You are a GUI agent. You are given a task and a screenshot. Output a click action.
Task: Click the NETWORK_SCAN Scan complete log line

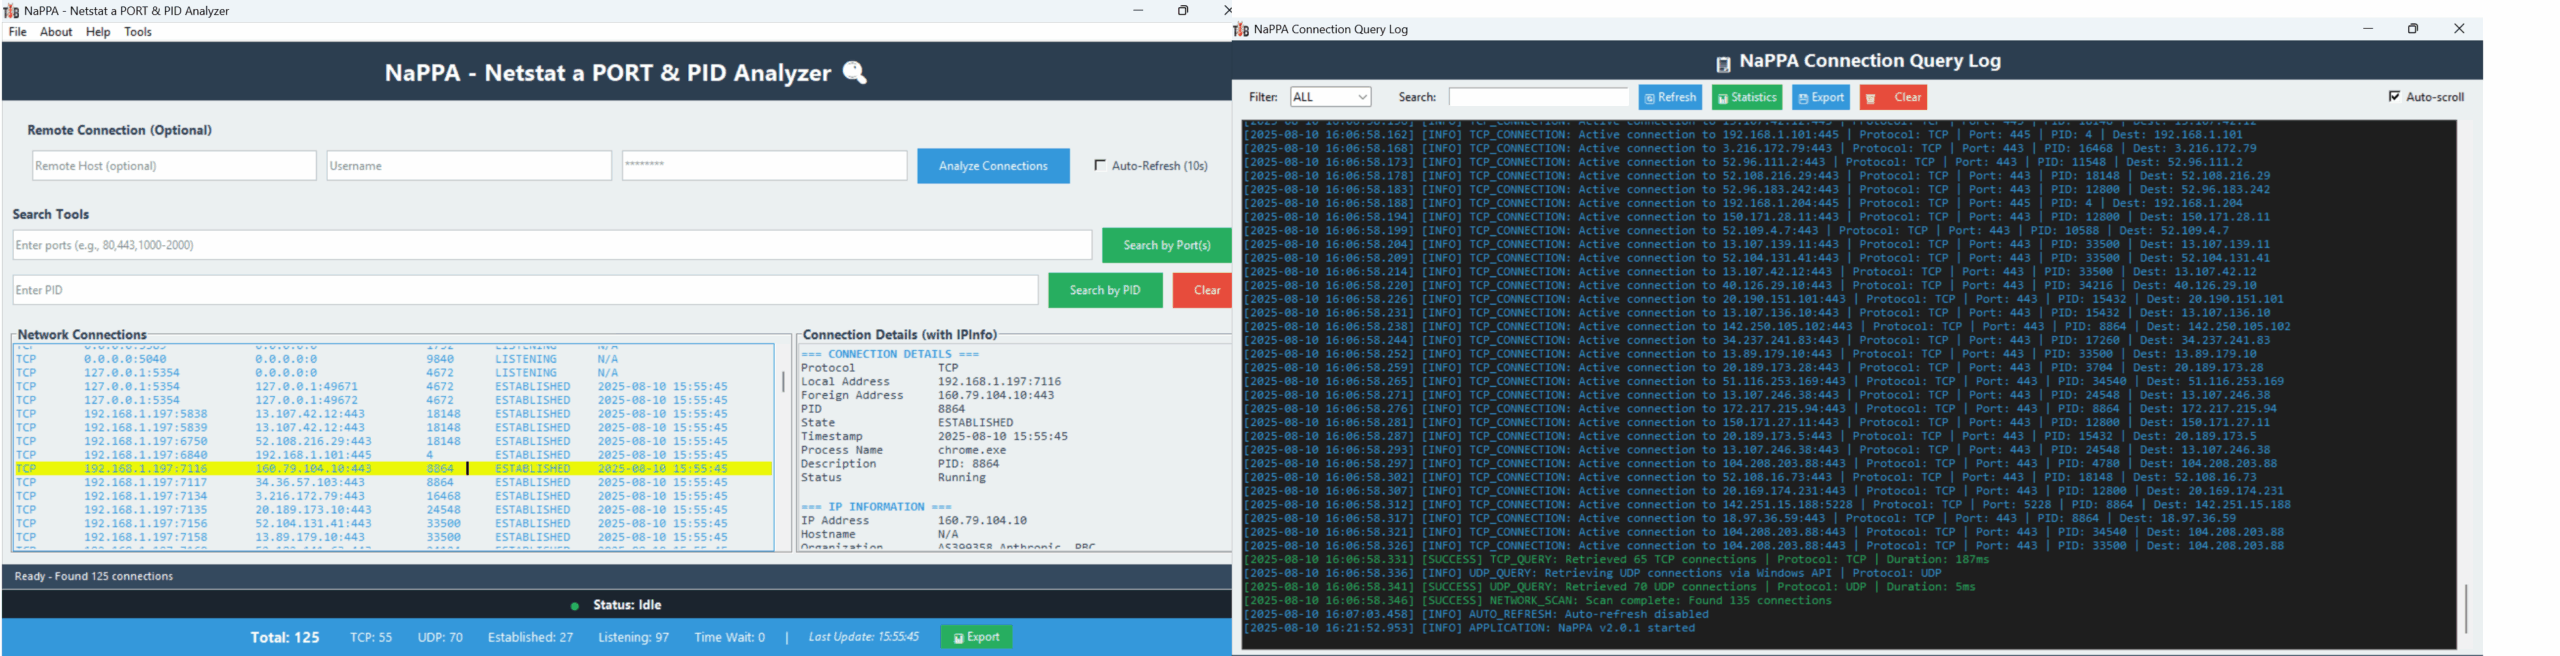[1538, 601]
